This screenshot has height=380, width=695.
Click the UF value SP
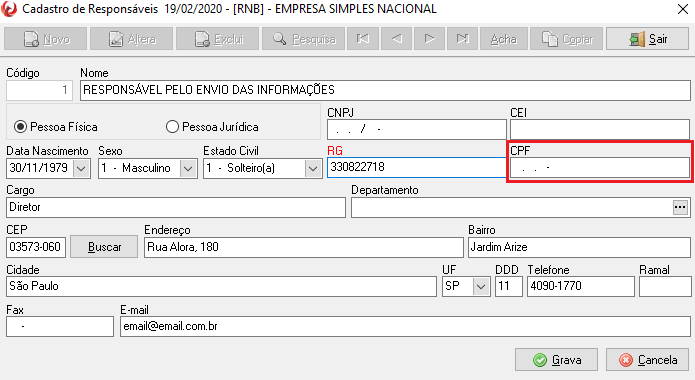tap(453, 286)
